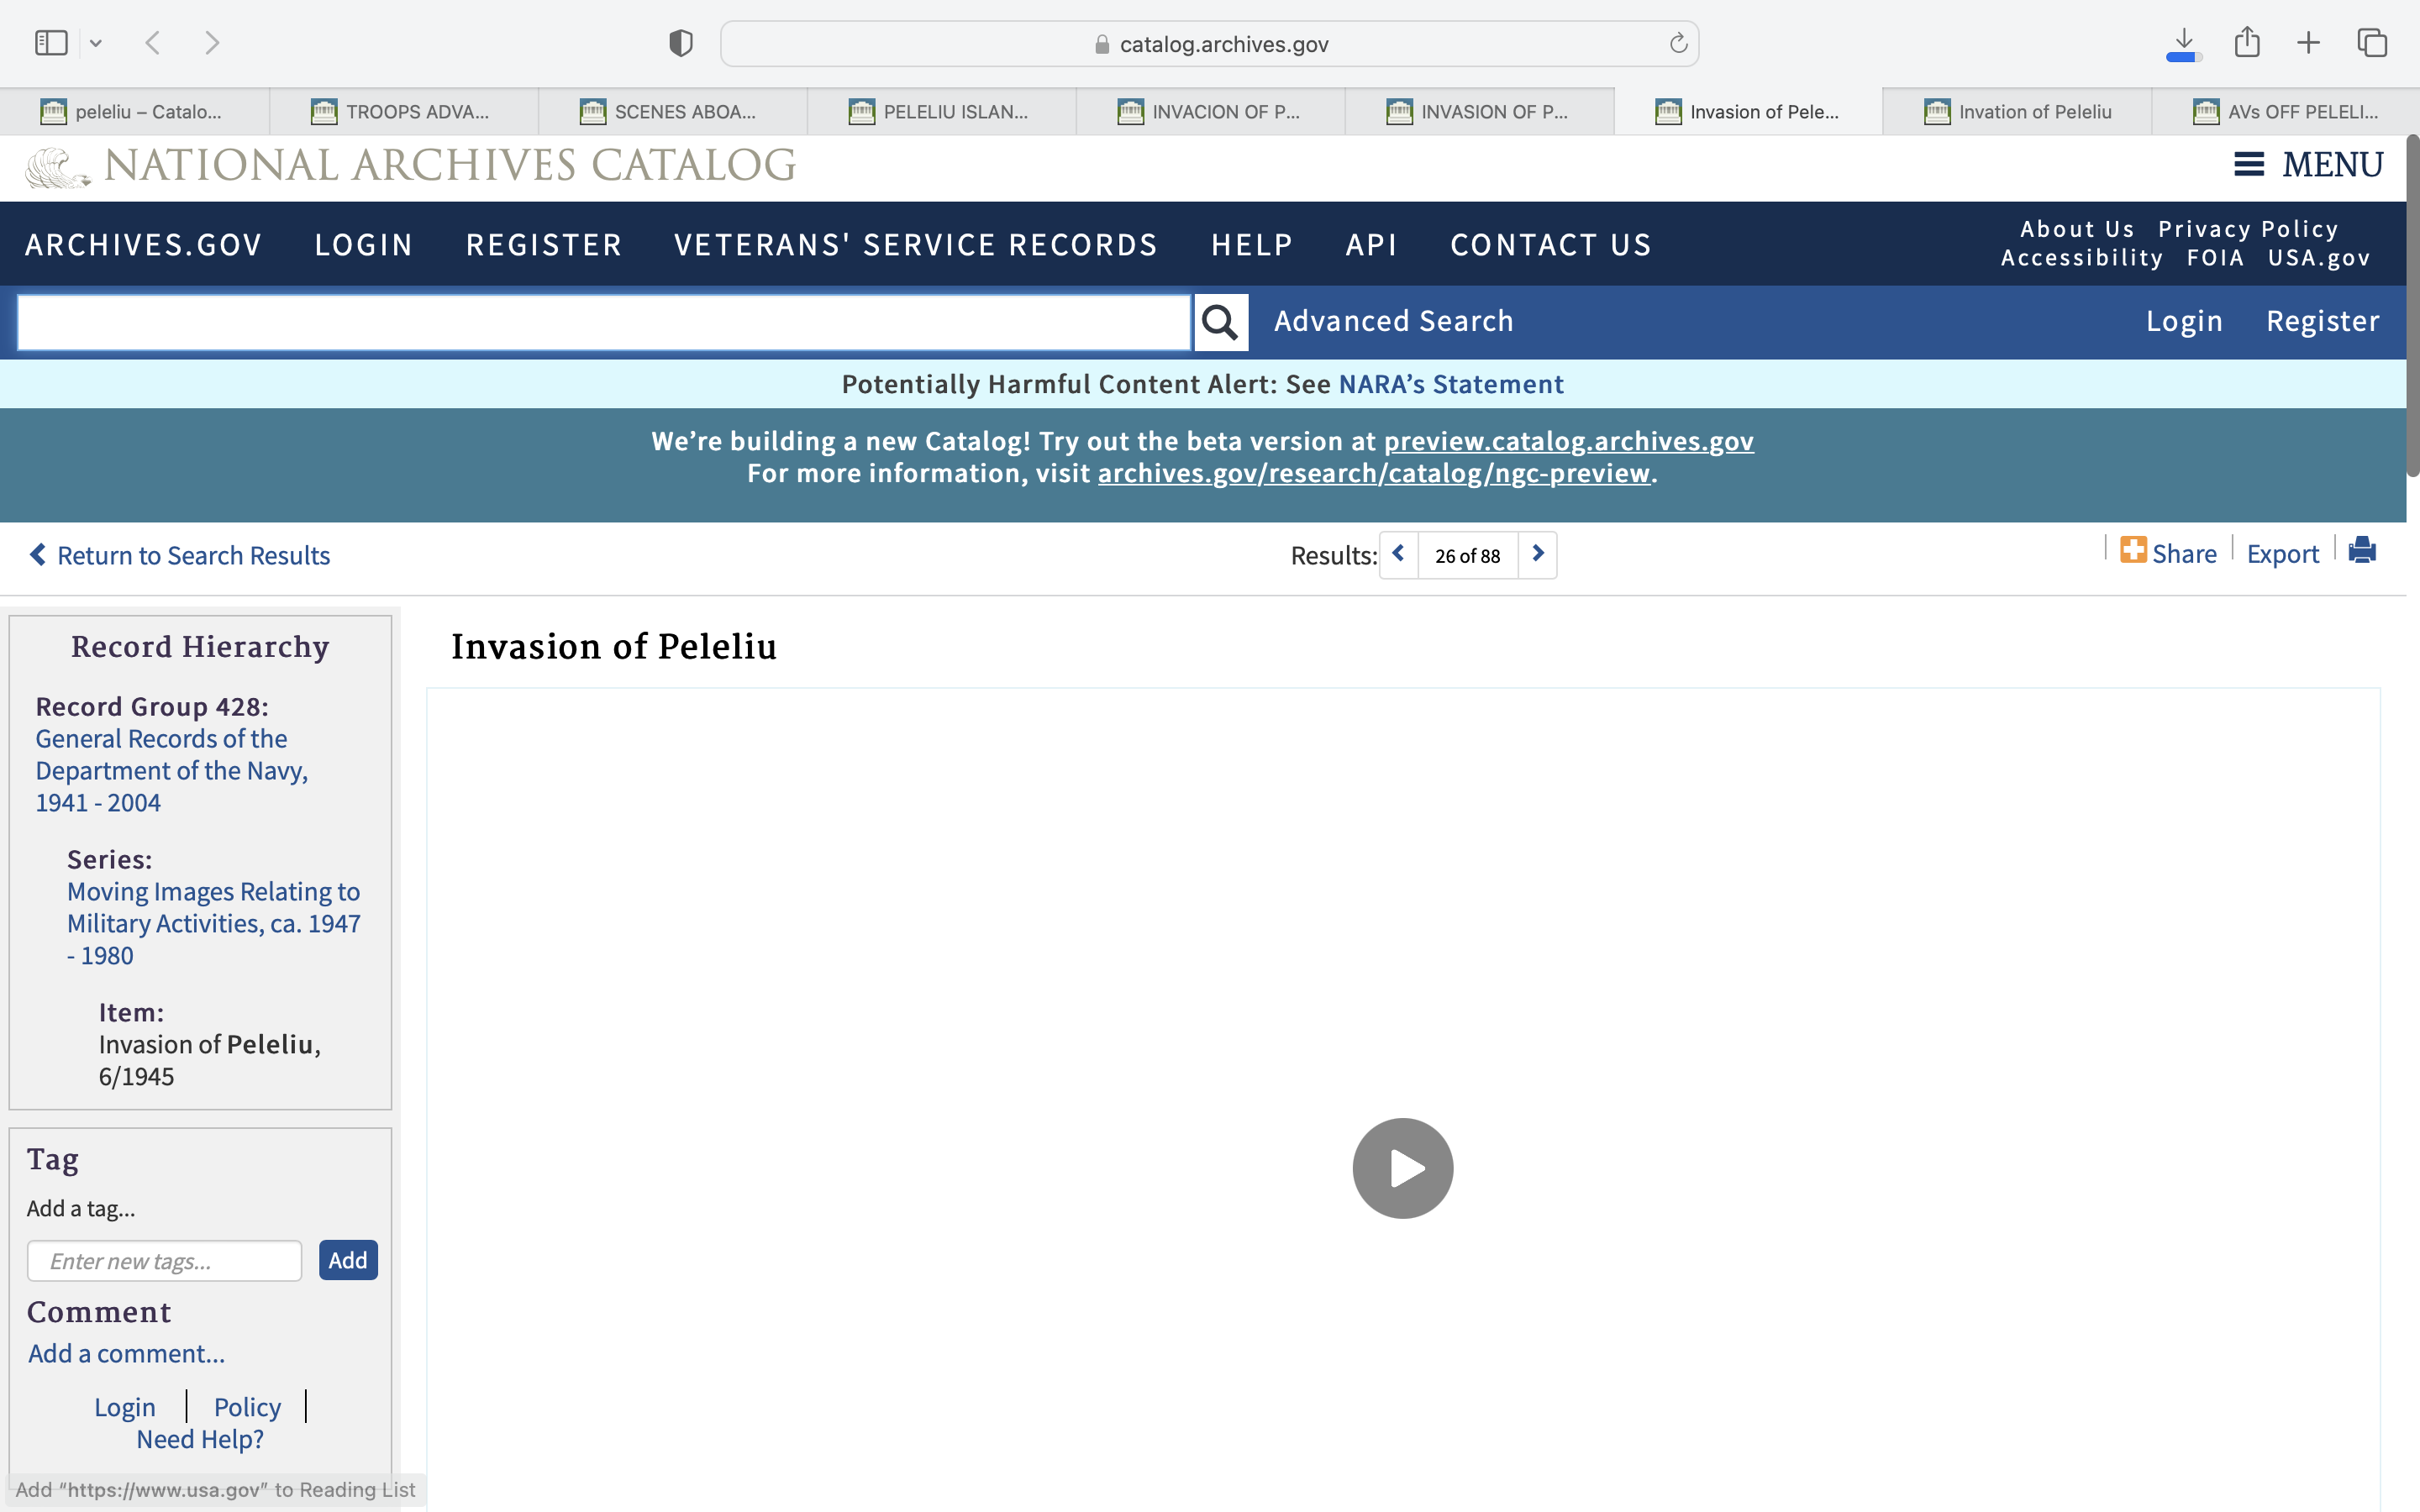Expand the sidebar options chevron dropdown
2420x1512 pixels.
tap(96, 43)
